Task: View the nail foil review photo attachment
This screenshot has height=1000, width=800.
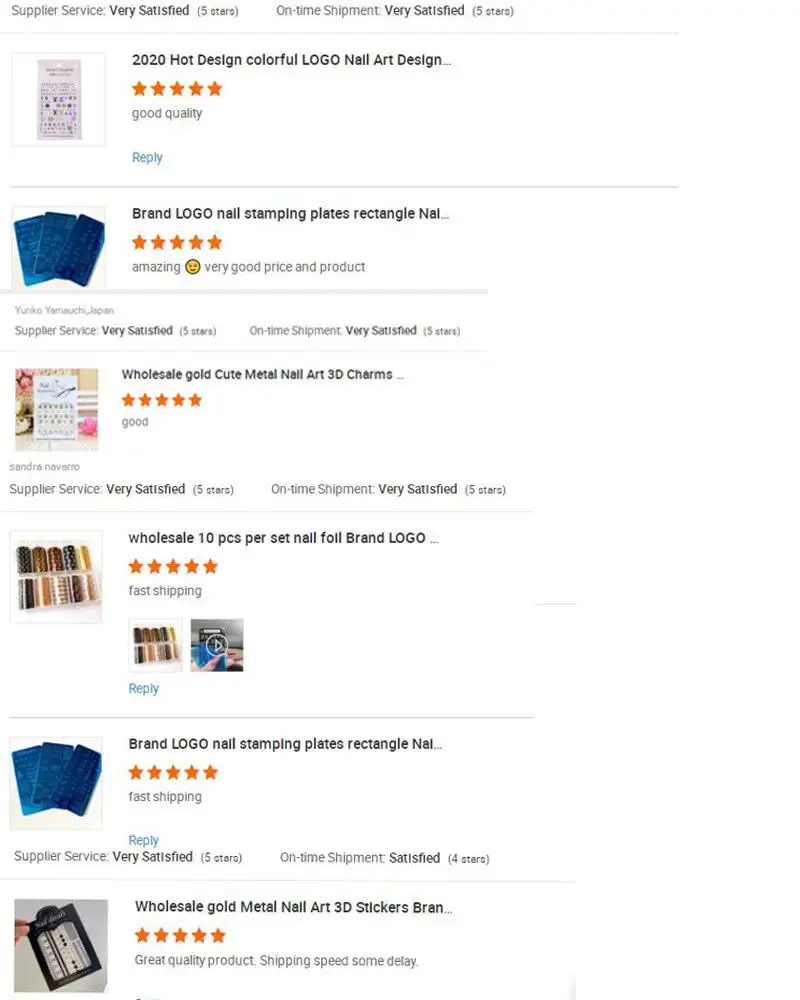Action: [x=156, y=645]
